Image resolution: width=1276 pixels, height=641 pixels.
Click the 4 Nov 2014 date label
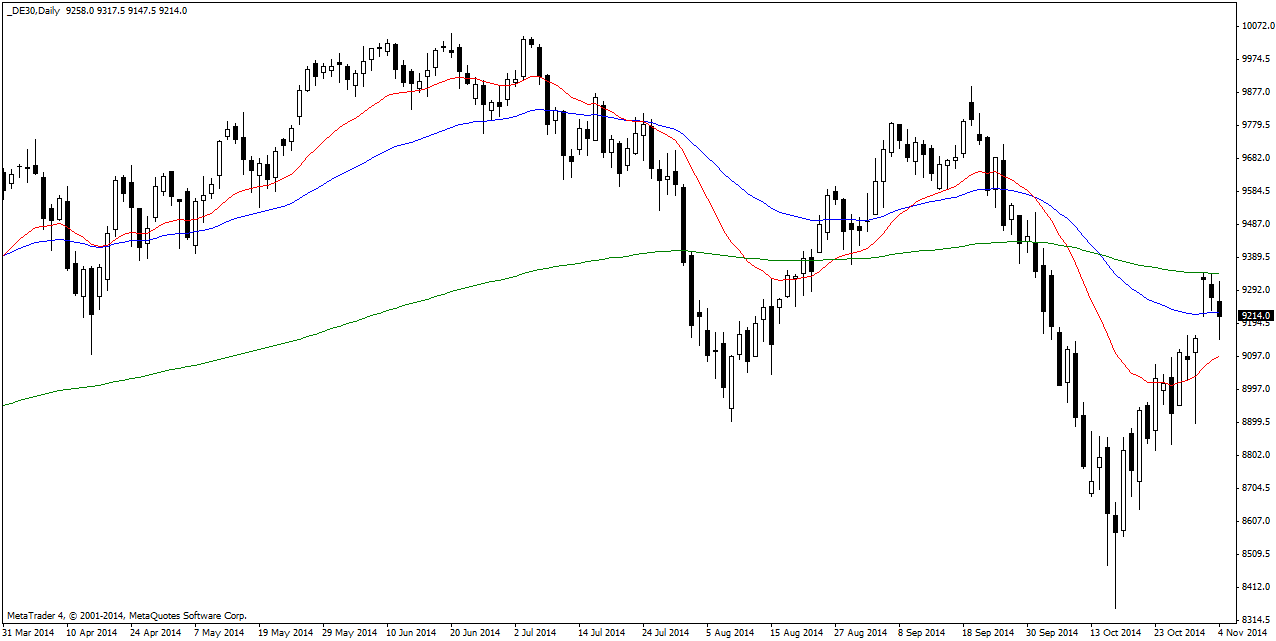tap(1243, 632)
